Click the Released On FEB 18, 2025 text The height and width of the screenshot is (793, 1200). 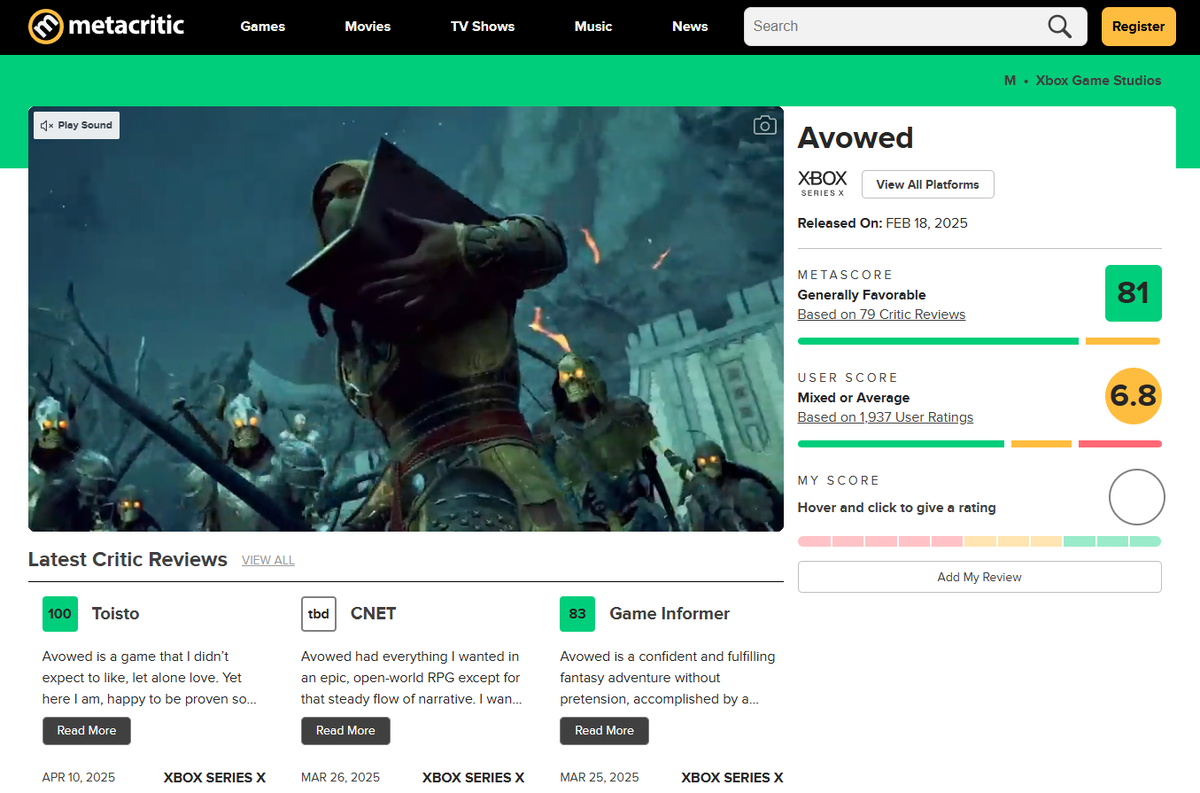pyautogui.click(x=883, y=223)
